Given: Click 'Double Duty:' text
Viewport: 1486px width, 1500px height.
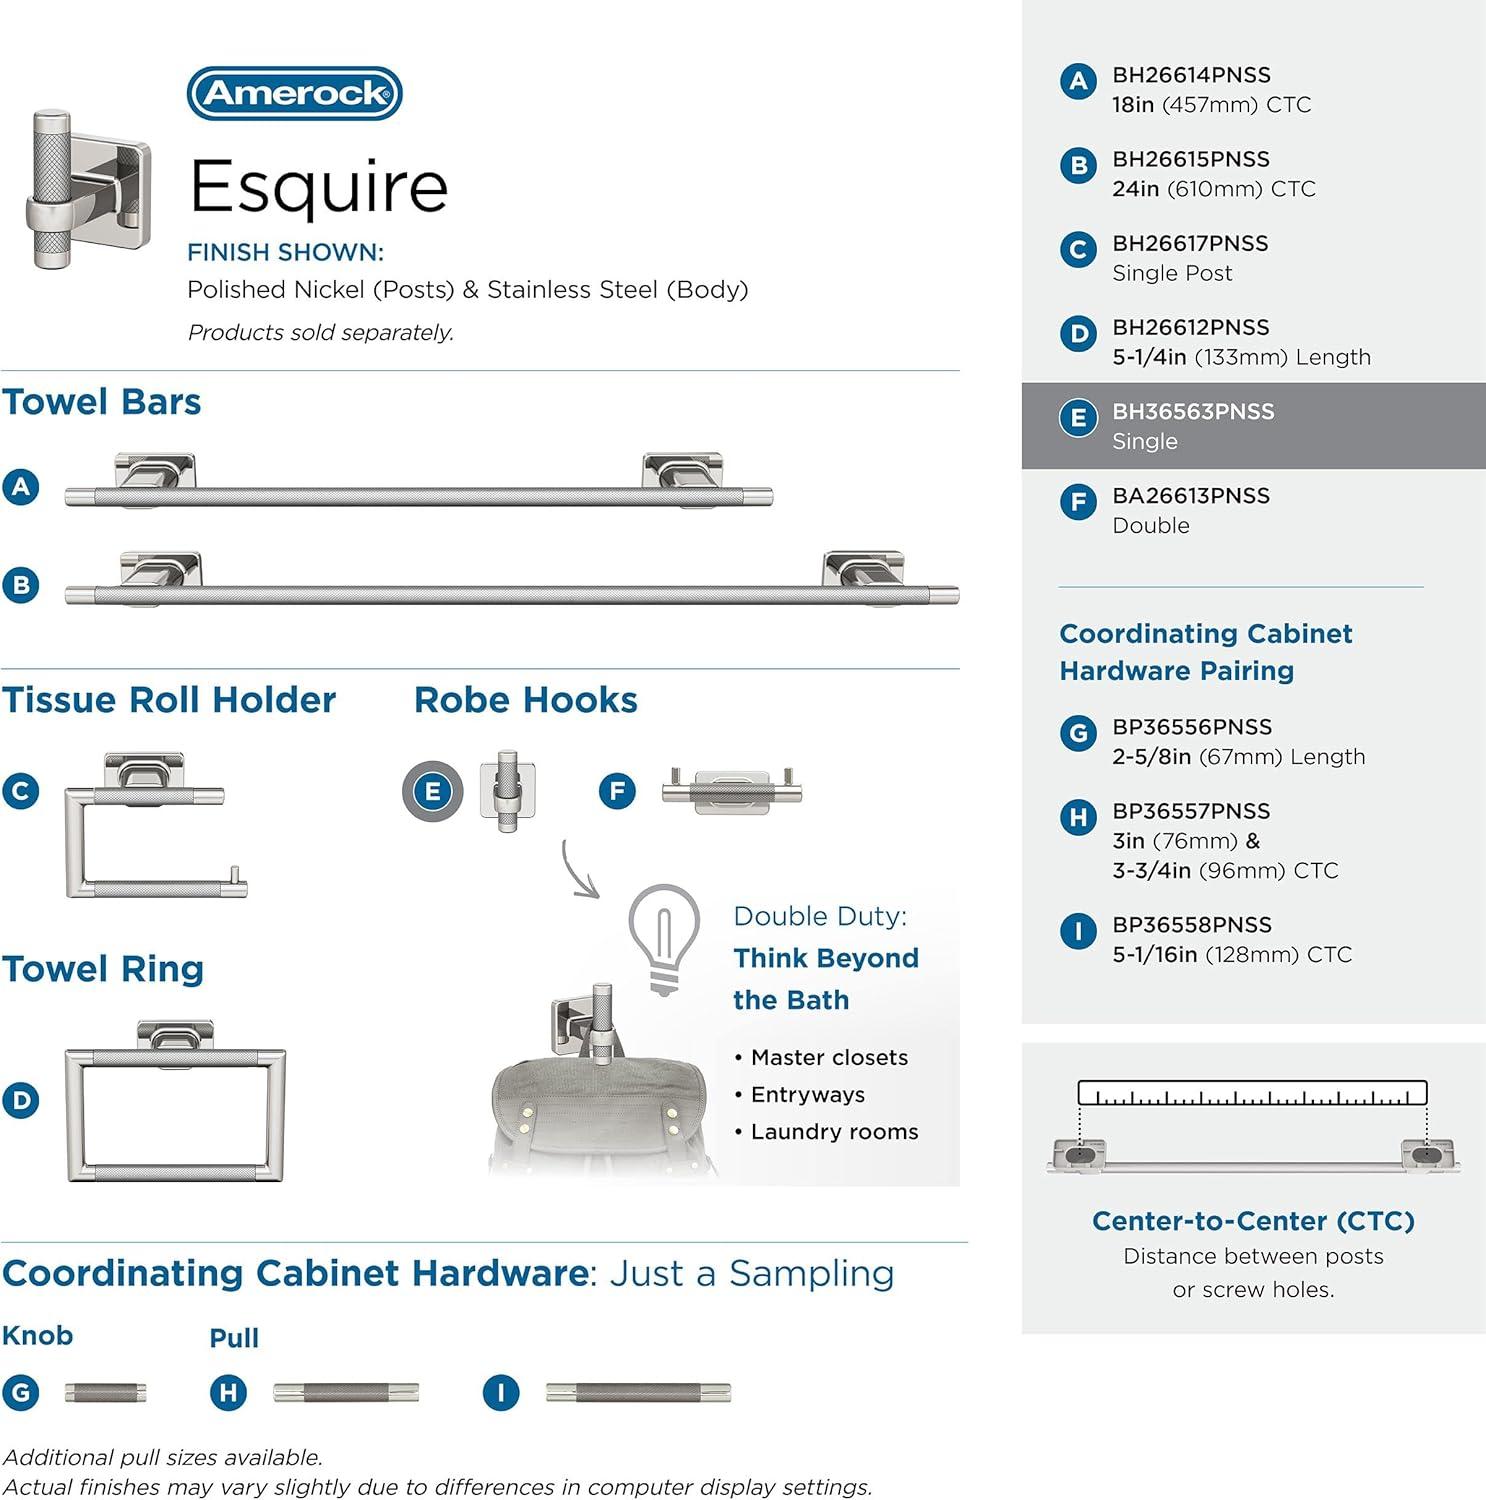Looking at the screenshot, I should [x=820, y=916].
